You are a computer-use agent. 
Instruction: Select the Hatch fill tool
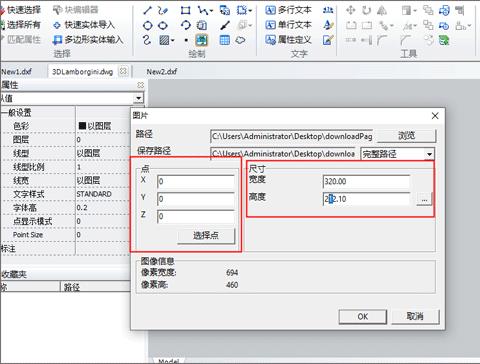coord(164,40)
